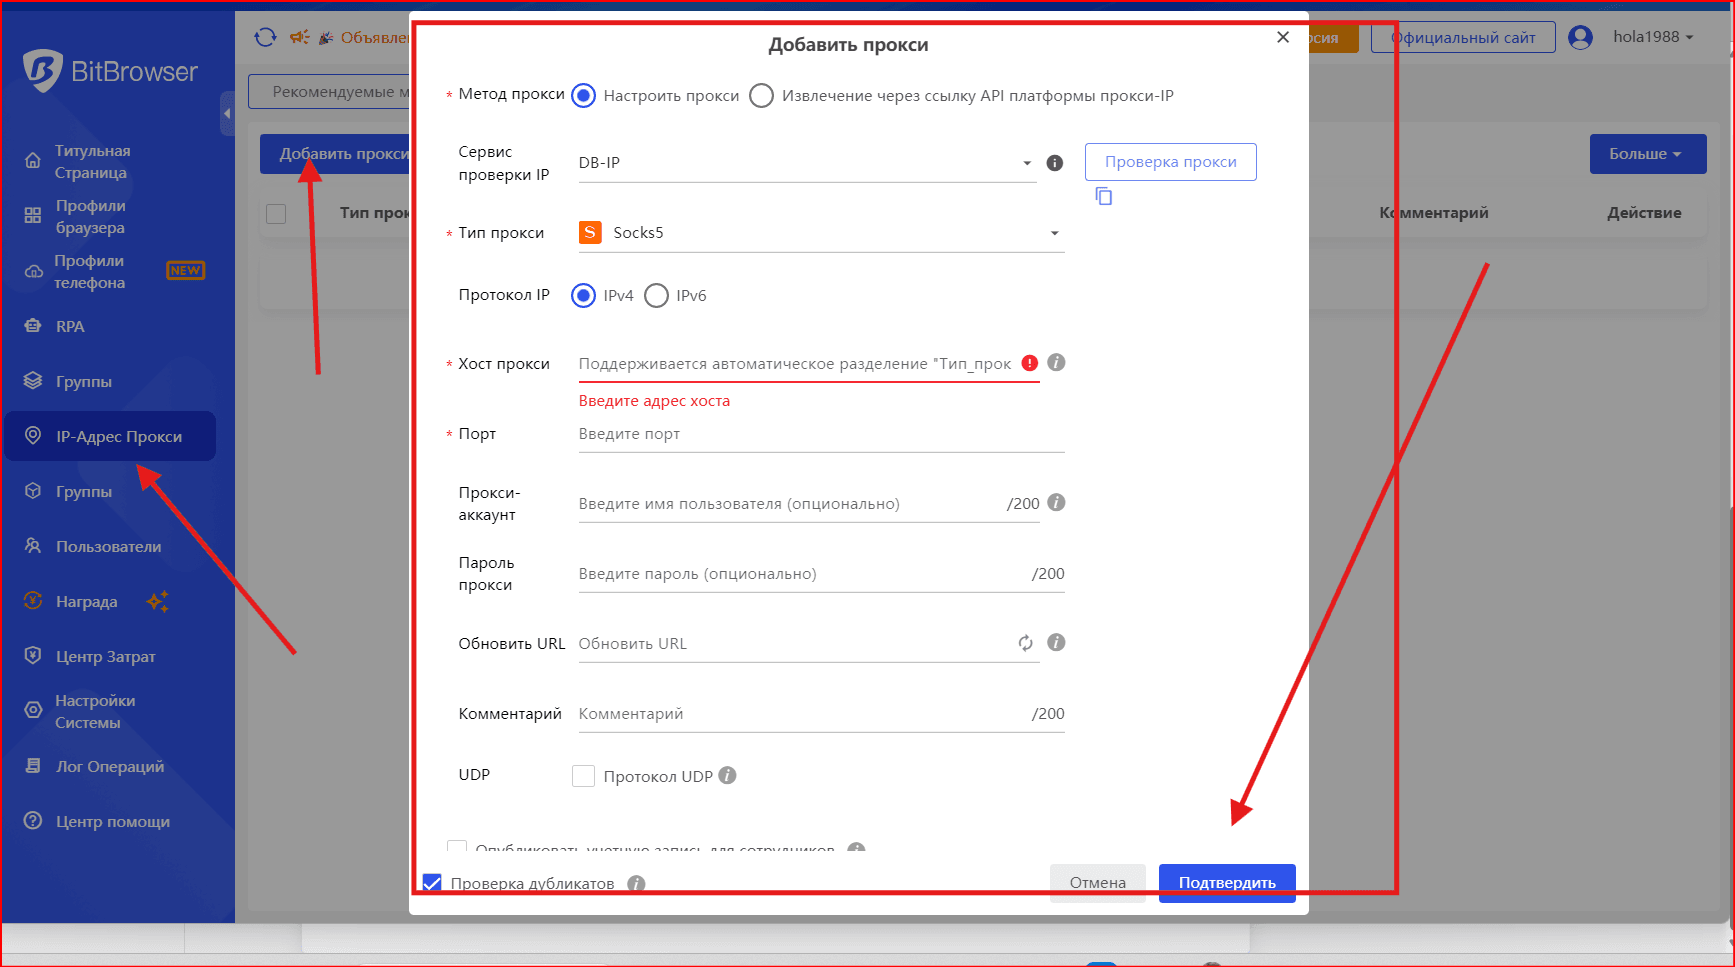Click the refresh icon in top toolbar
Image resolution: width=1735 pixels, height=967 pixels.
tap(265, 37)
